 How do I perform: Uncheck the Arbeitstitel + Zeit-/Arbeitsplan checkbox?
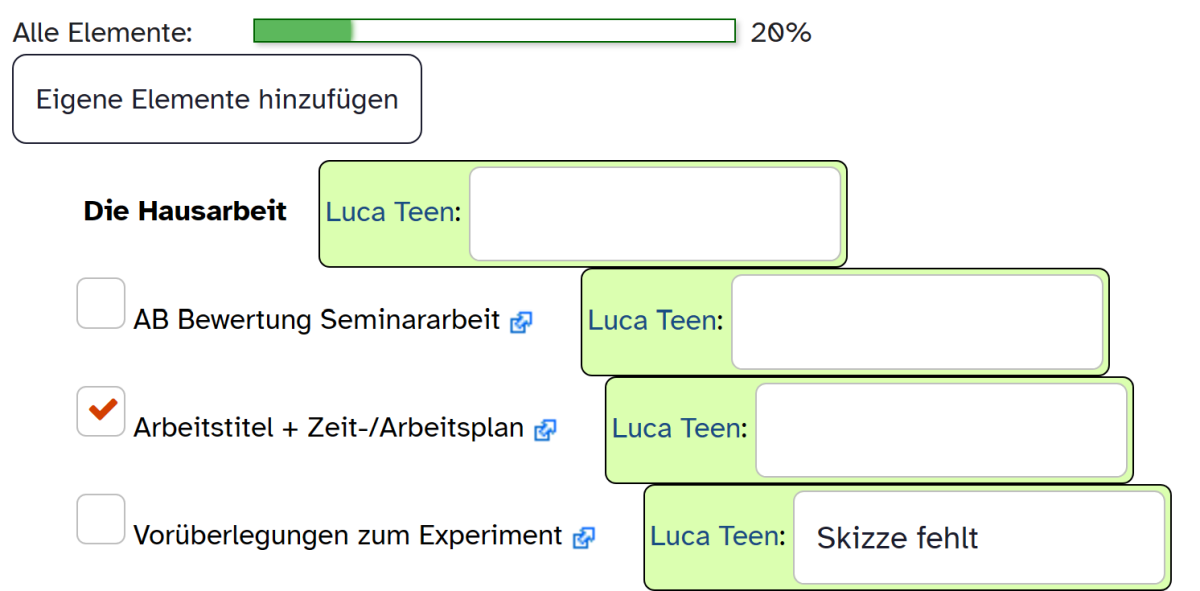click(x=101, y=411)
